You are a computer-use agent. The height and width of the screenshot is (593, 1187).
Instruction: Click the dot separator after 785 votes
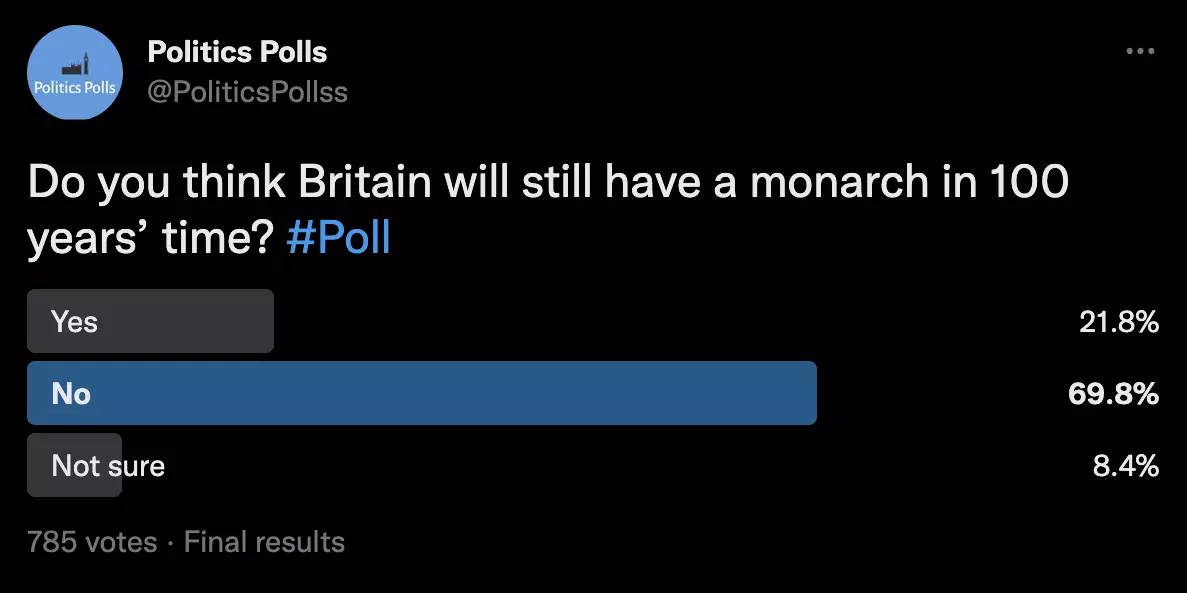tap(169, 541)
